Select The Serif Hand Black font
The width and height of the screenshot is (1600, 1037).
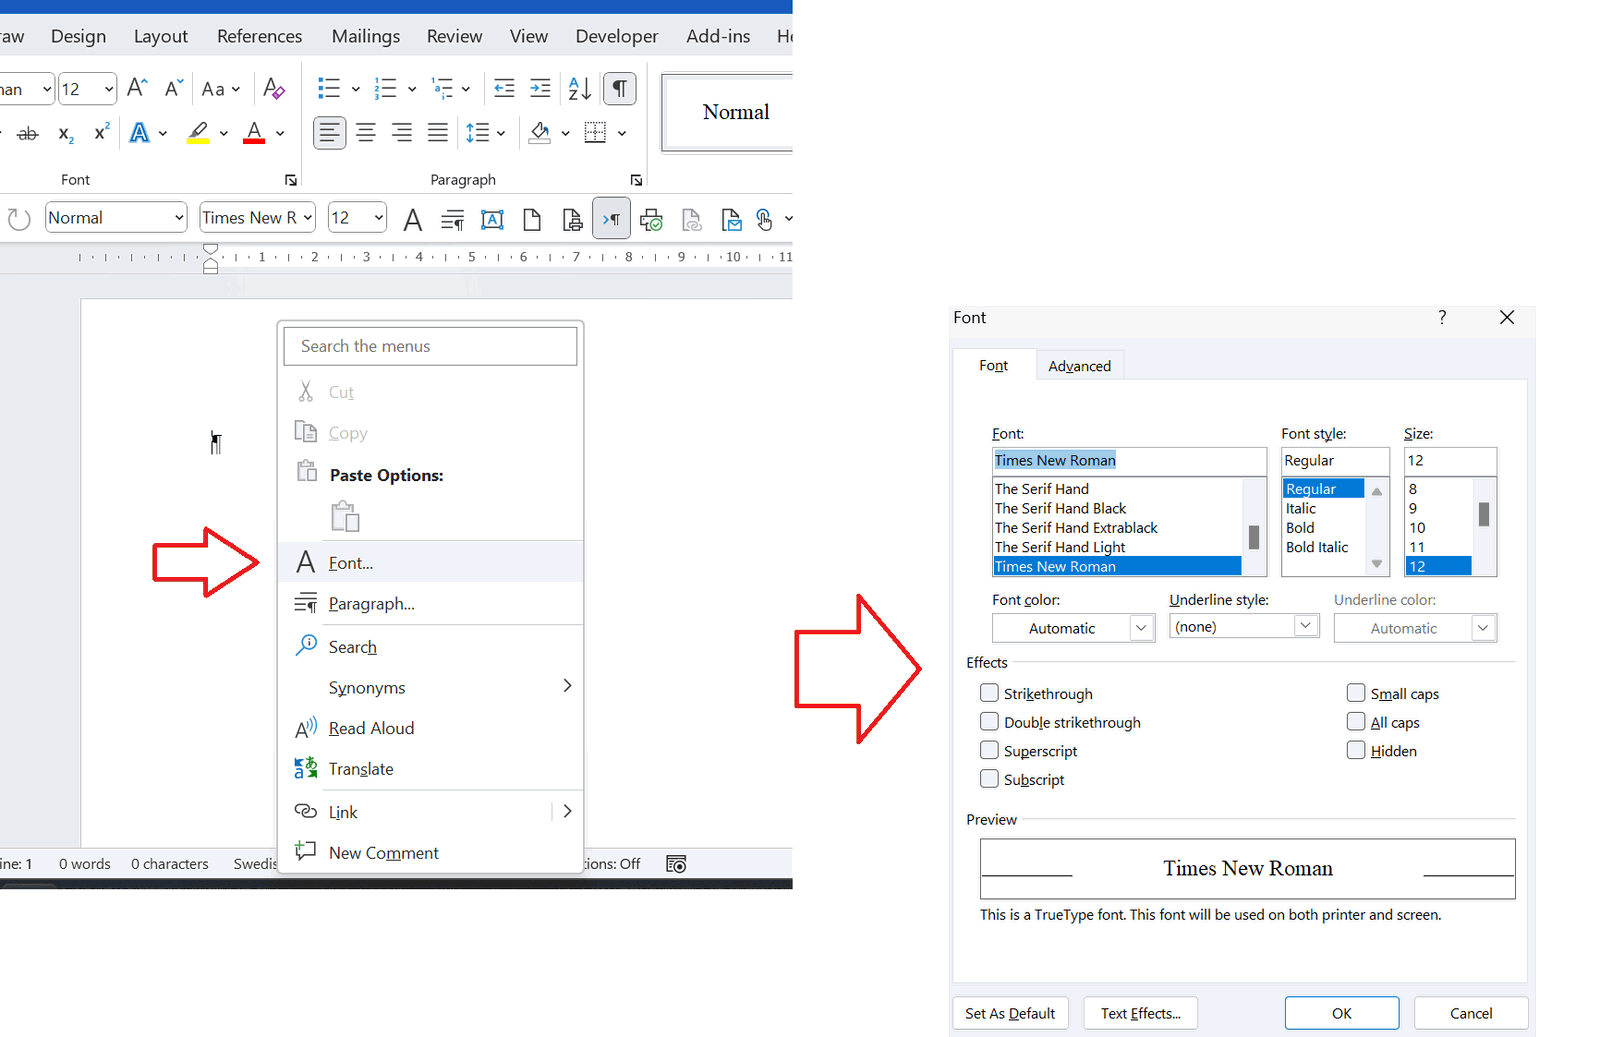tap(1060, 508)
